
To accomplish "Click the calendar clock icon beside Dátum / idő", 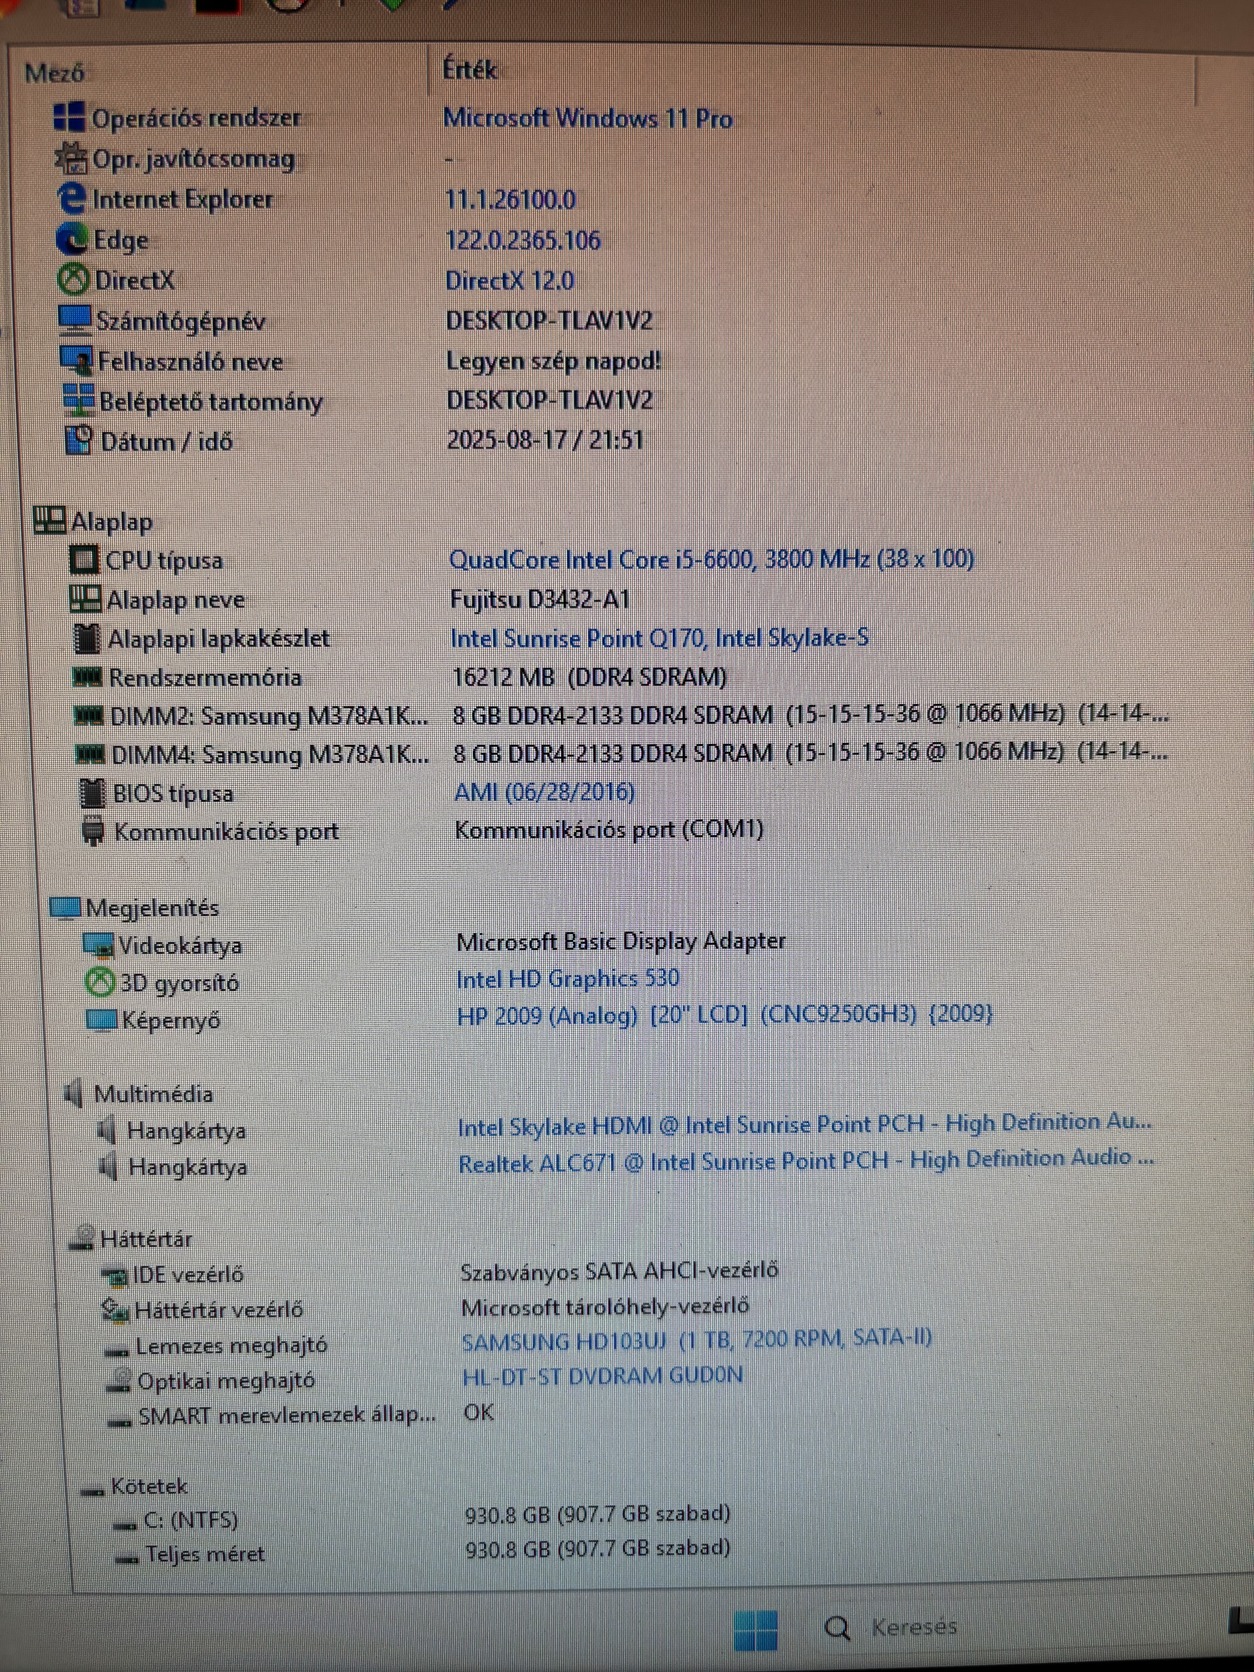I will 80,440.
